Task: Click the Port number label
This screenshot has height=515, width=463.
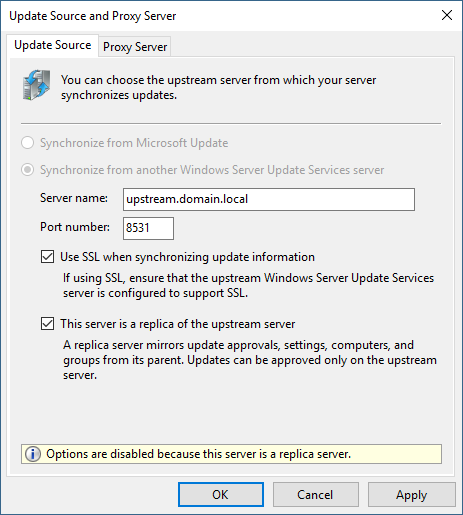Action: click(x=75, y=227)
